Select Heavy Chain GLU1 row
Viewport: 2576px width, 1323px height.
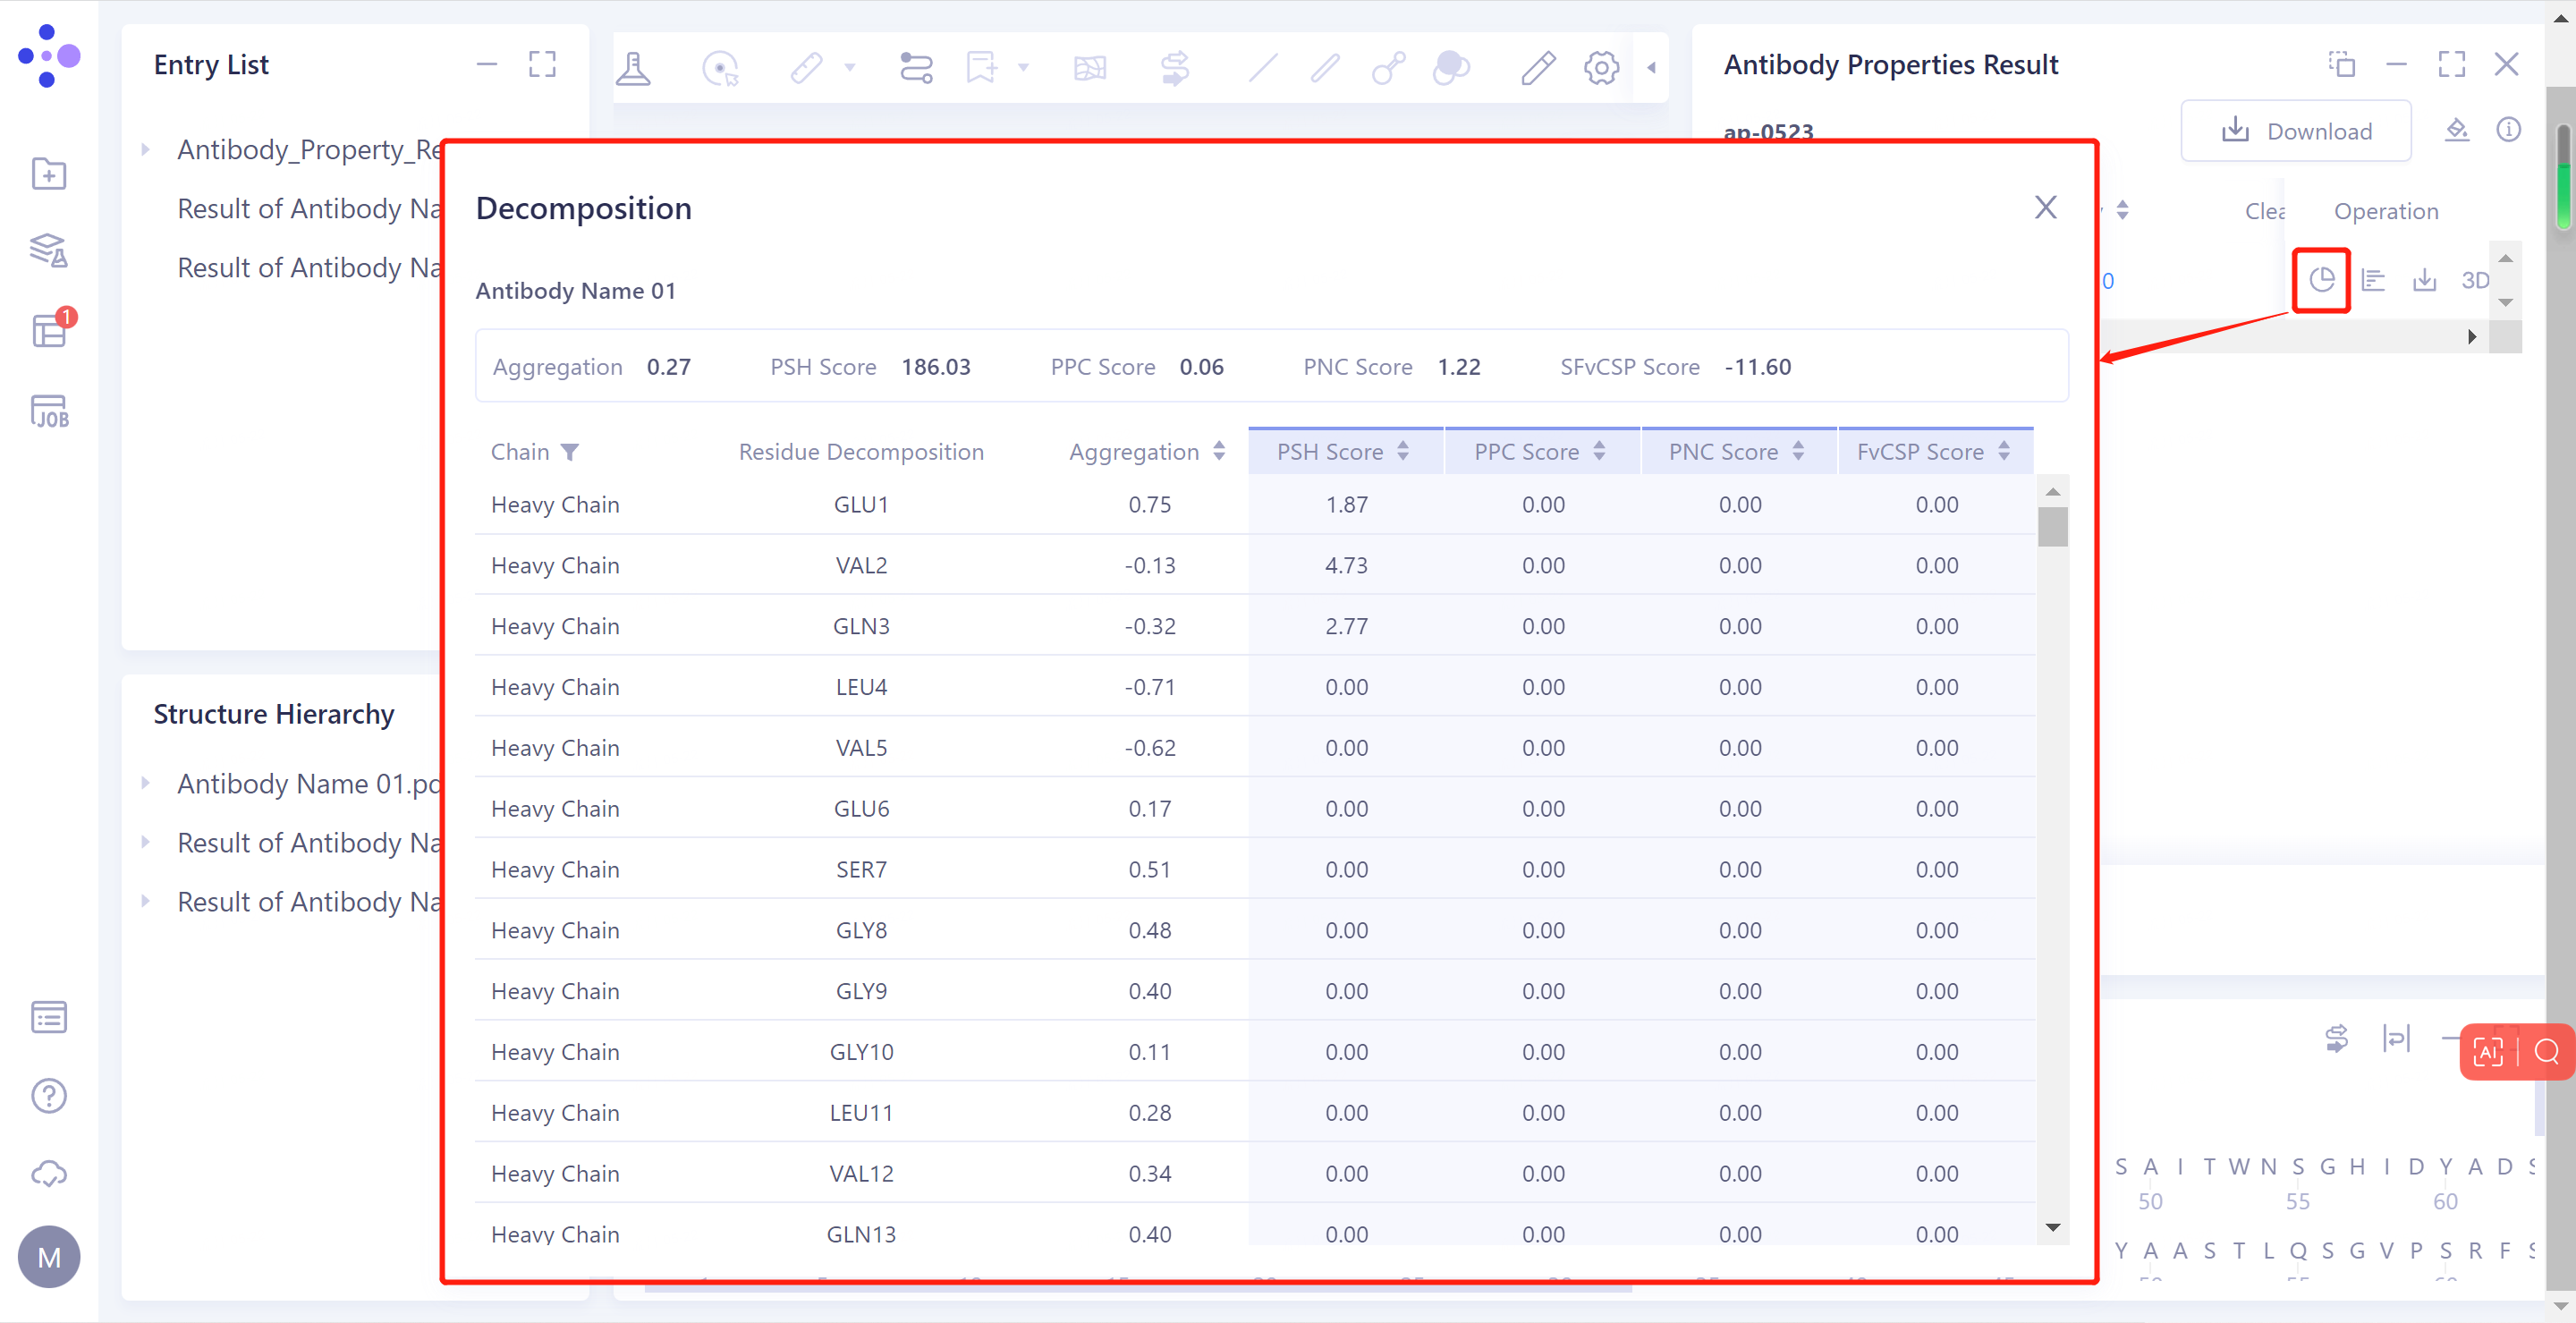click(x=860, y=505)
